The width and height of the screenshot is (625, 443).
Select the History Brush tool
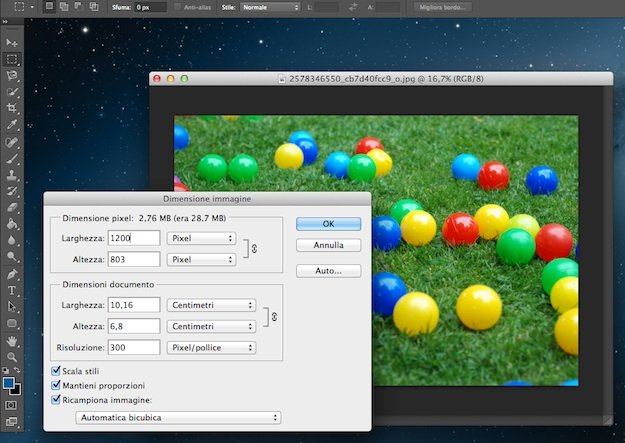click(x=12, y=191)
